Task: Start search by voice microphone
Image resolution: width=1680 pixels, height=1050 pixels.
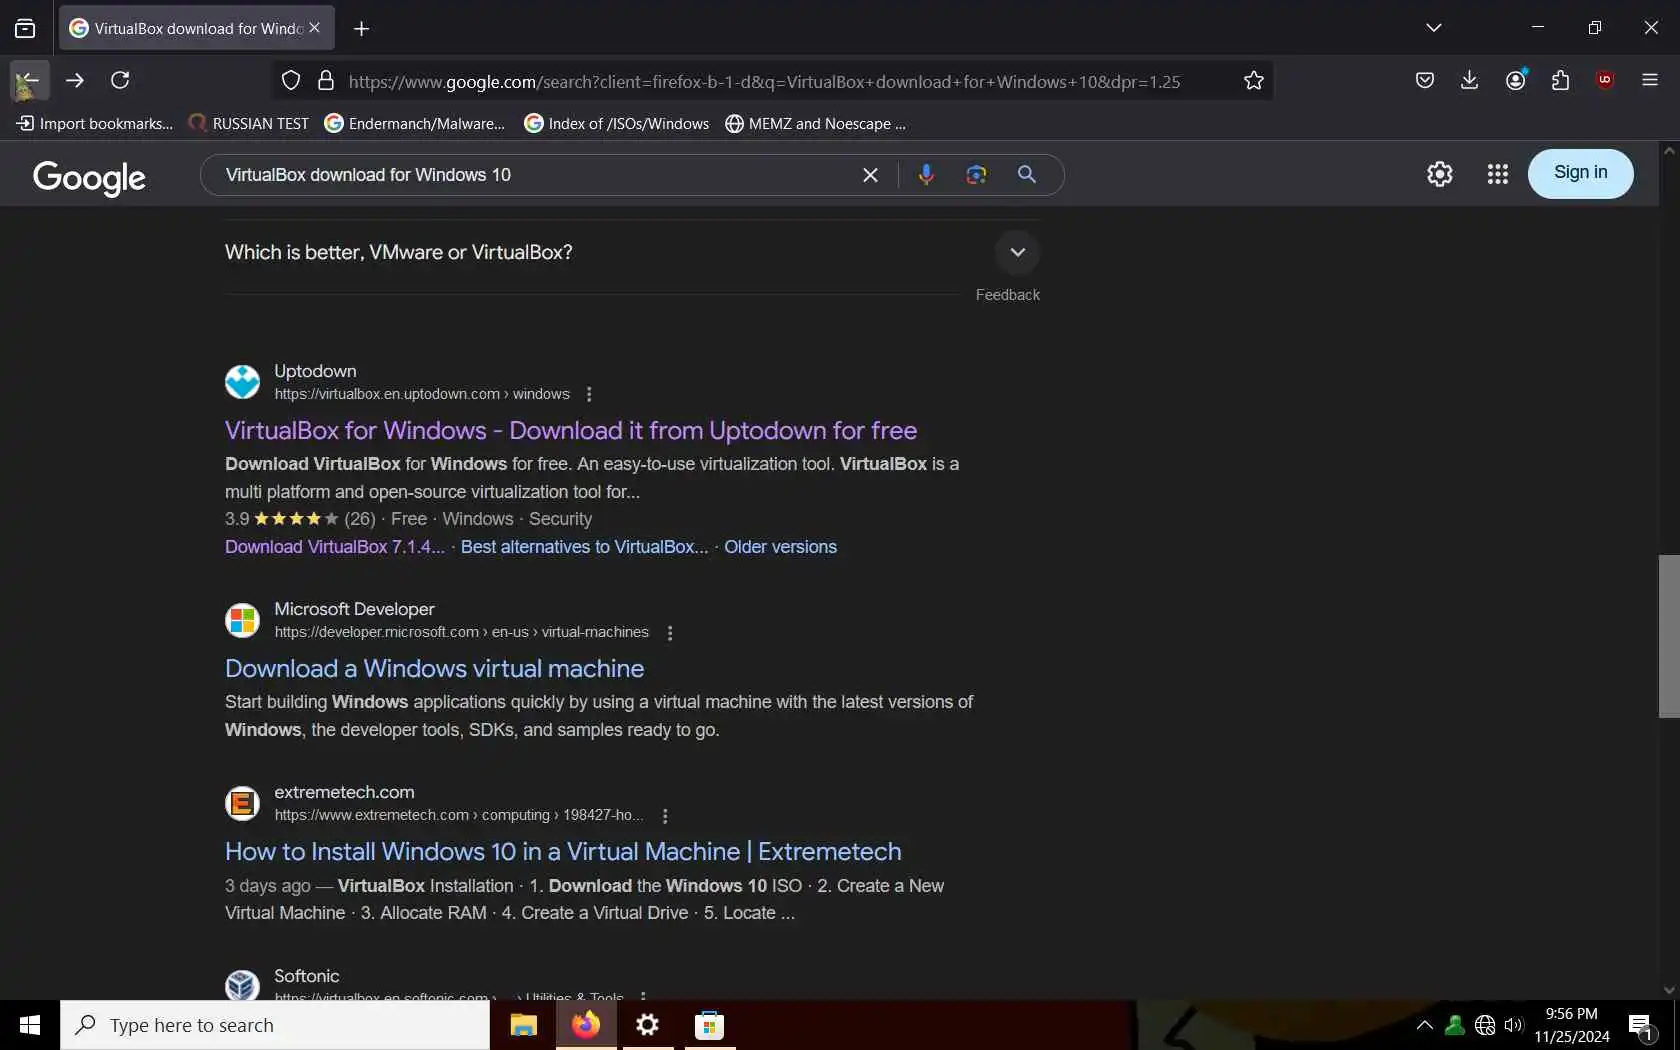Action: pyautogui.click(x=926, y=175)
